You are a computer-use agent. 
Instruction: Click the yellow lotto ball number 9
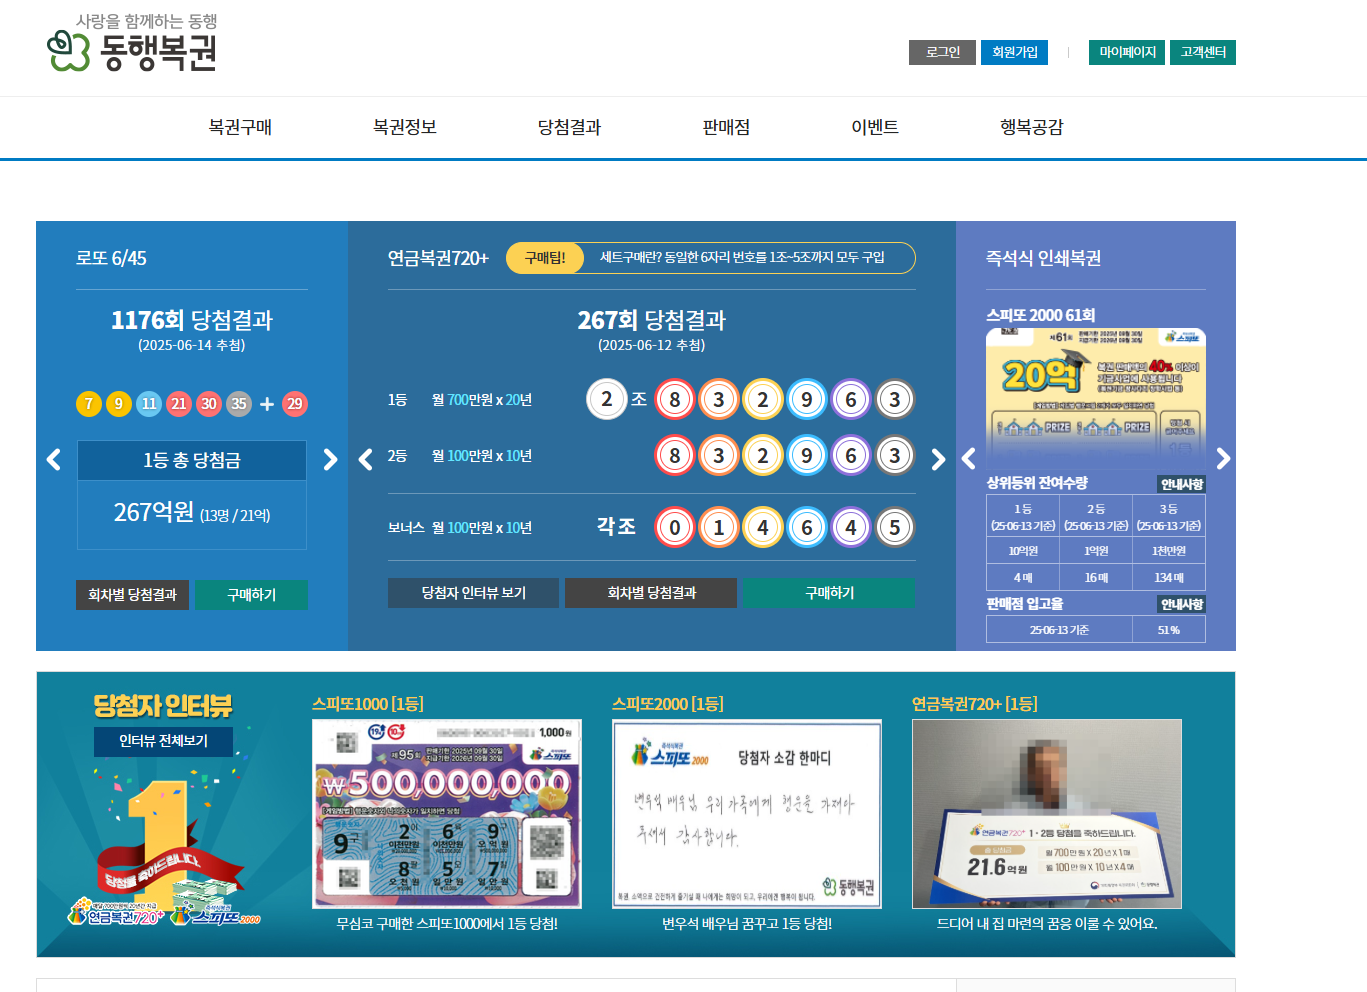(x=119, y=404)
